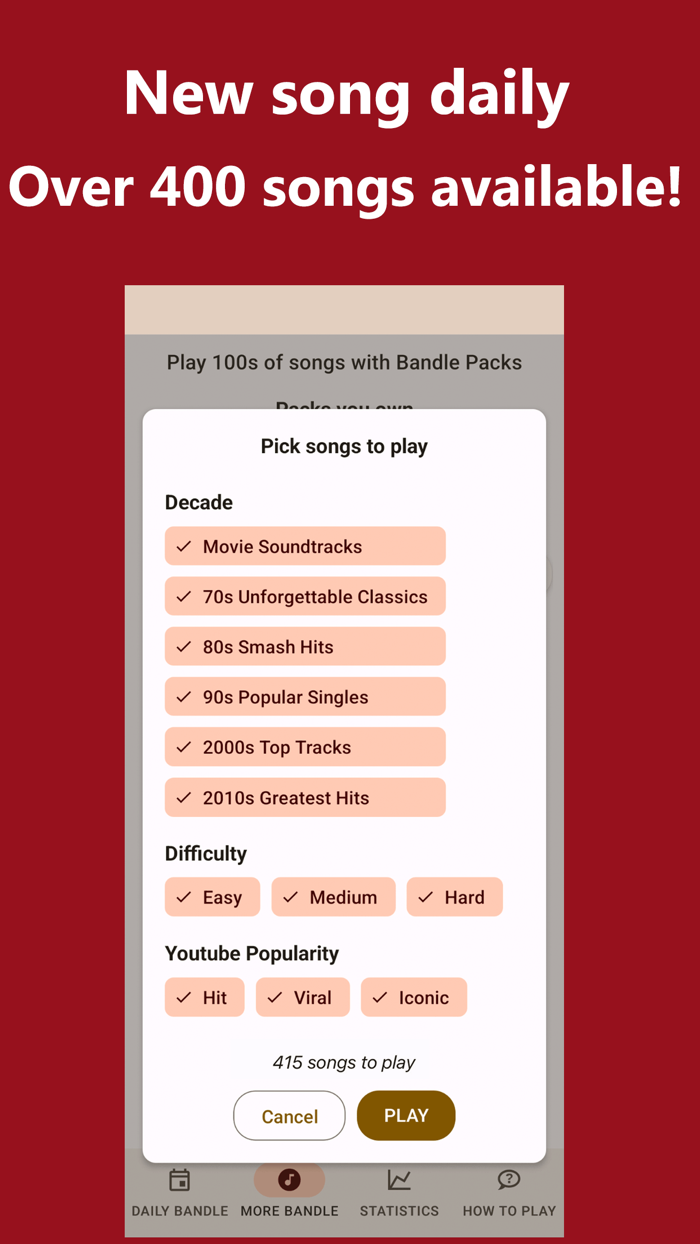
Task: Deselect the Hit popularity filter
Action: click(204, 997)
